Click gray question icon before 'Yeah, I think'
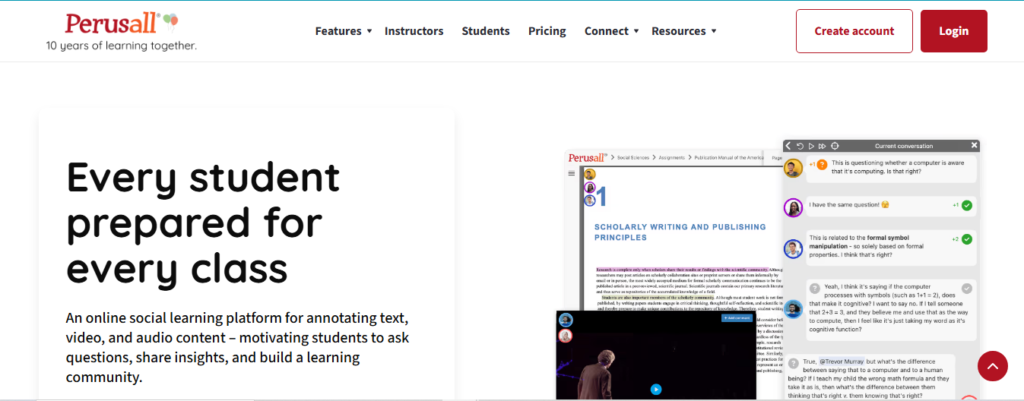This screenshot has width=1024, height=401. 814,288
